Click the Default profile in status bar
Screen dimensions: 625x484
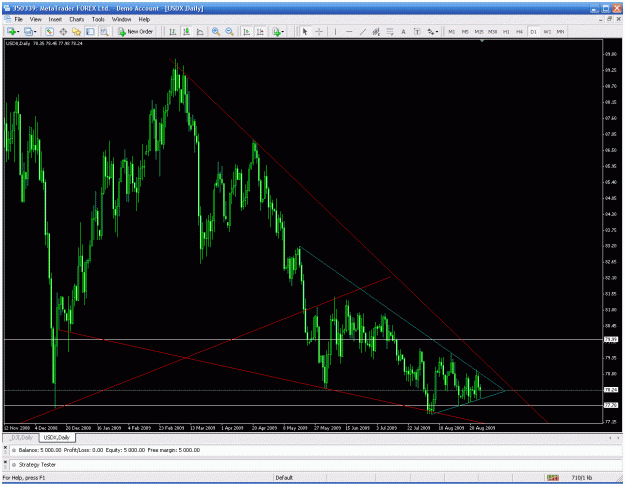click(284, 478)
